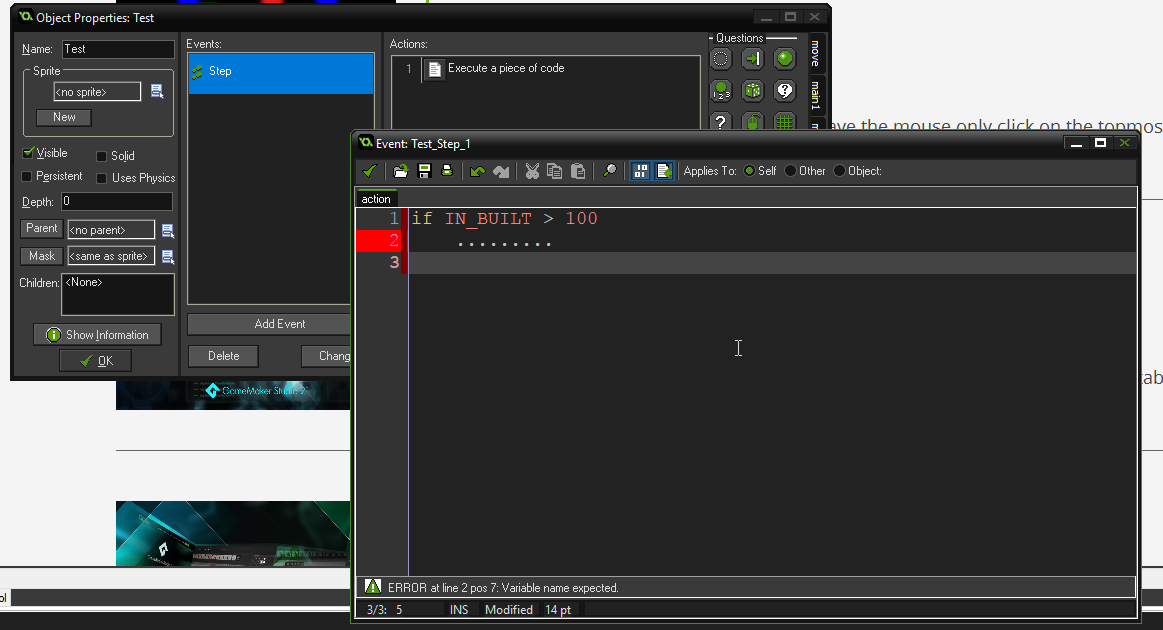Image resolution: width=1163 pixels, height=630 pixels.
Task: Enable the Solid checkbox
Action: click(102, 156)
